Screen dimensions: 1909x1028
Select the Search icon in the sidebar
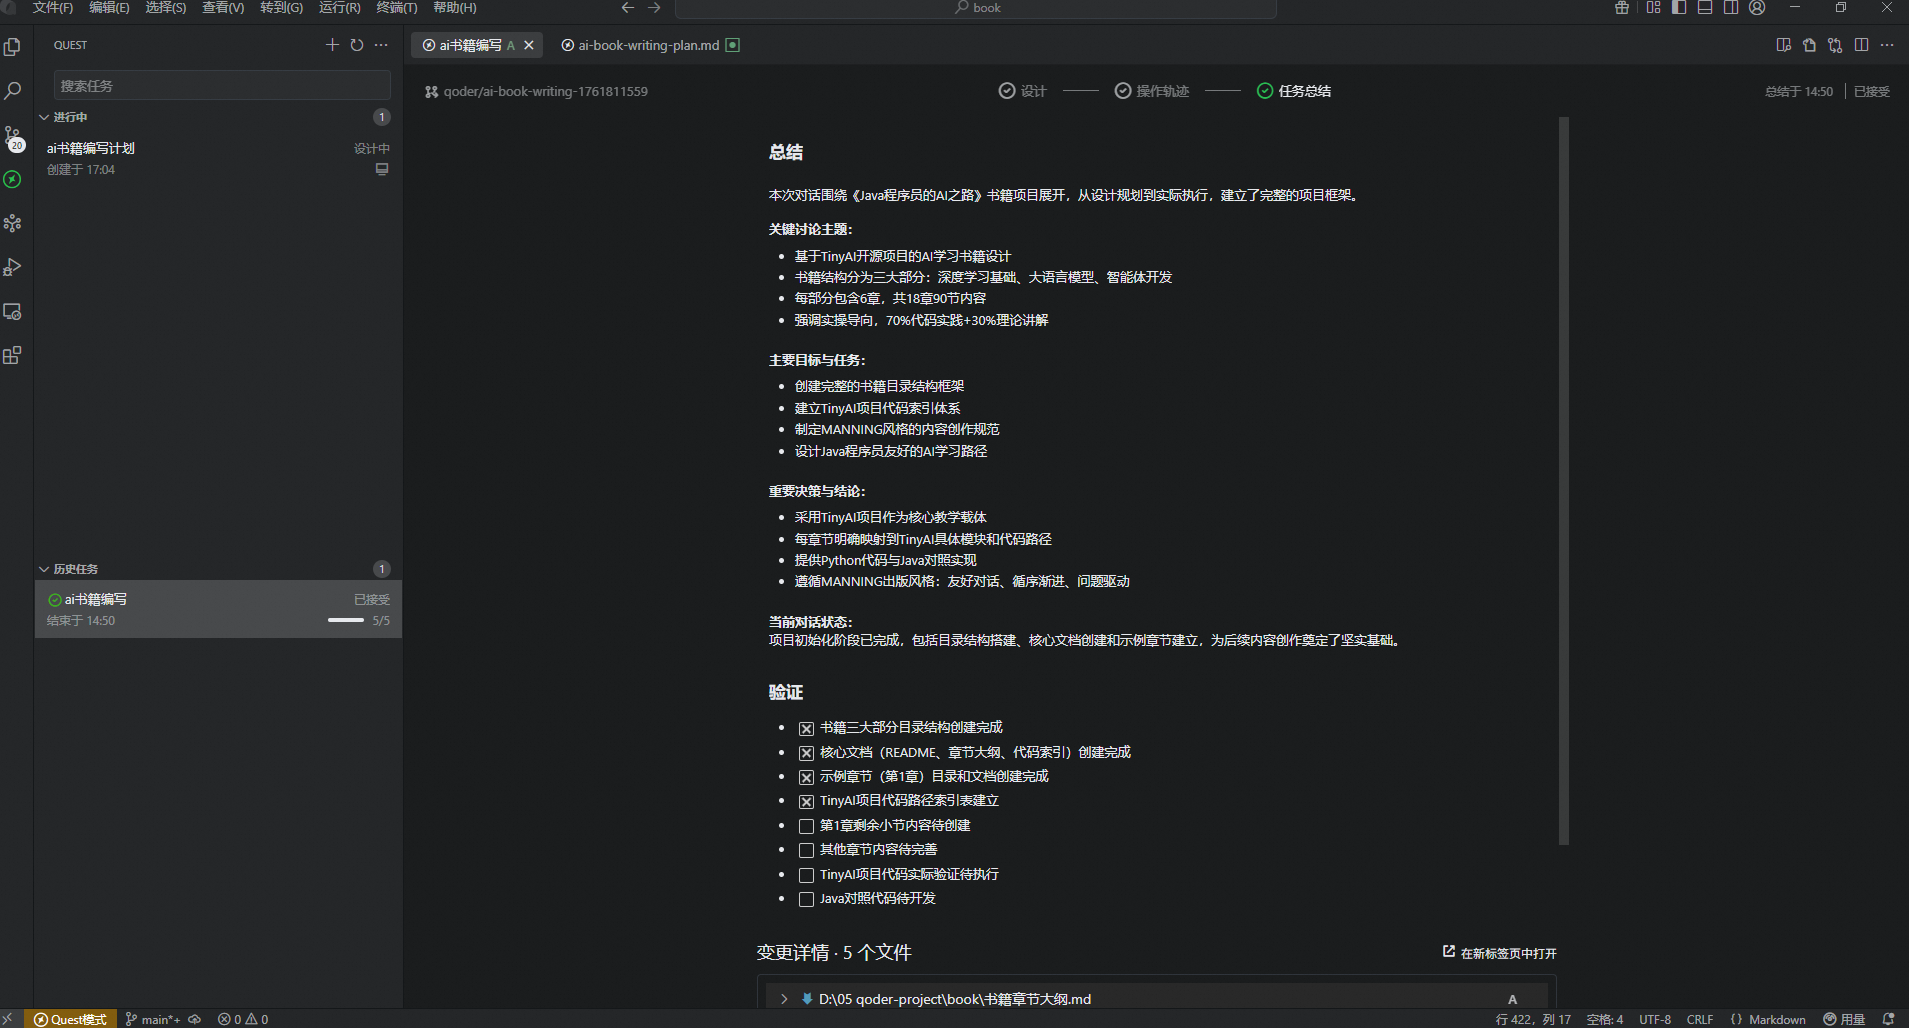click(13, 90)
